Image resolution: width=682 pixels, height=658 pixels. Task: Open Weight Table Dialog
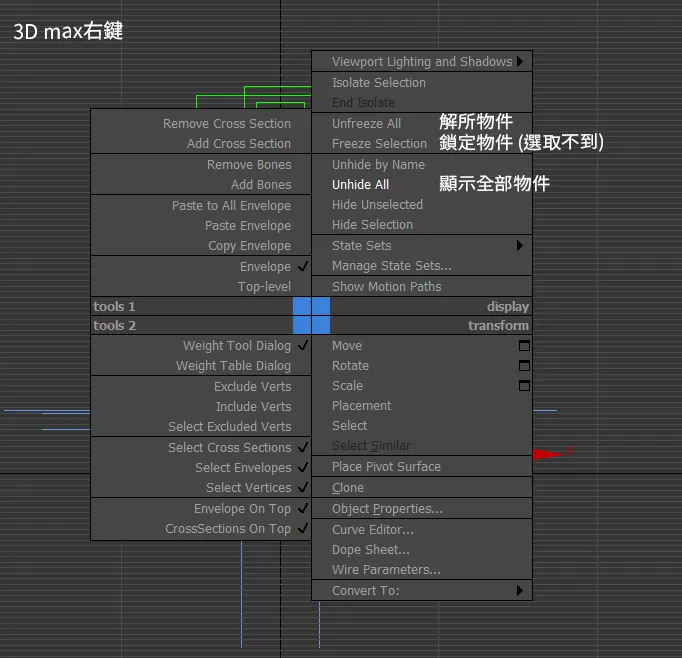(201, 366)
